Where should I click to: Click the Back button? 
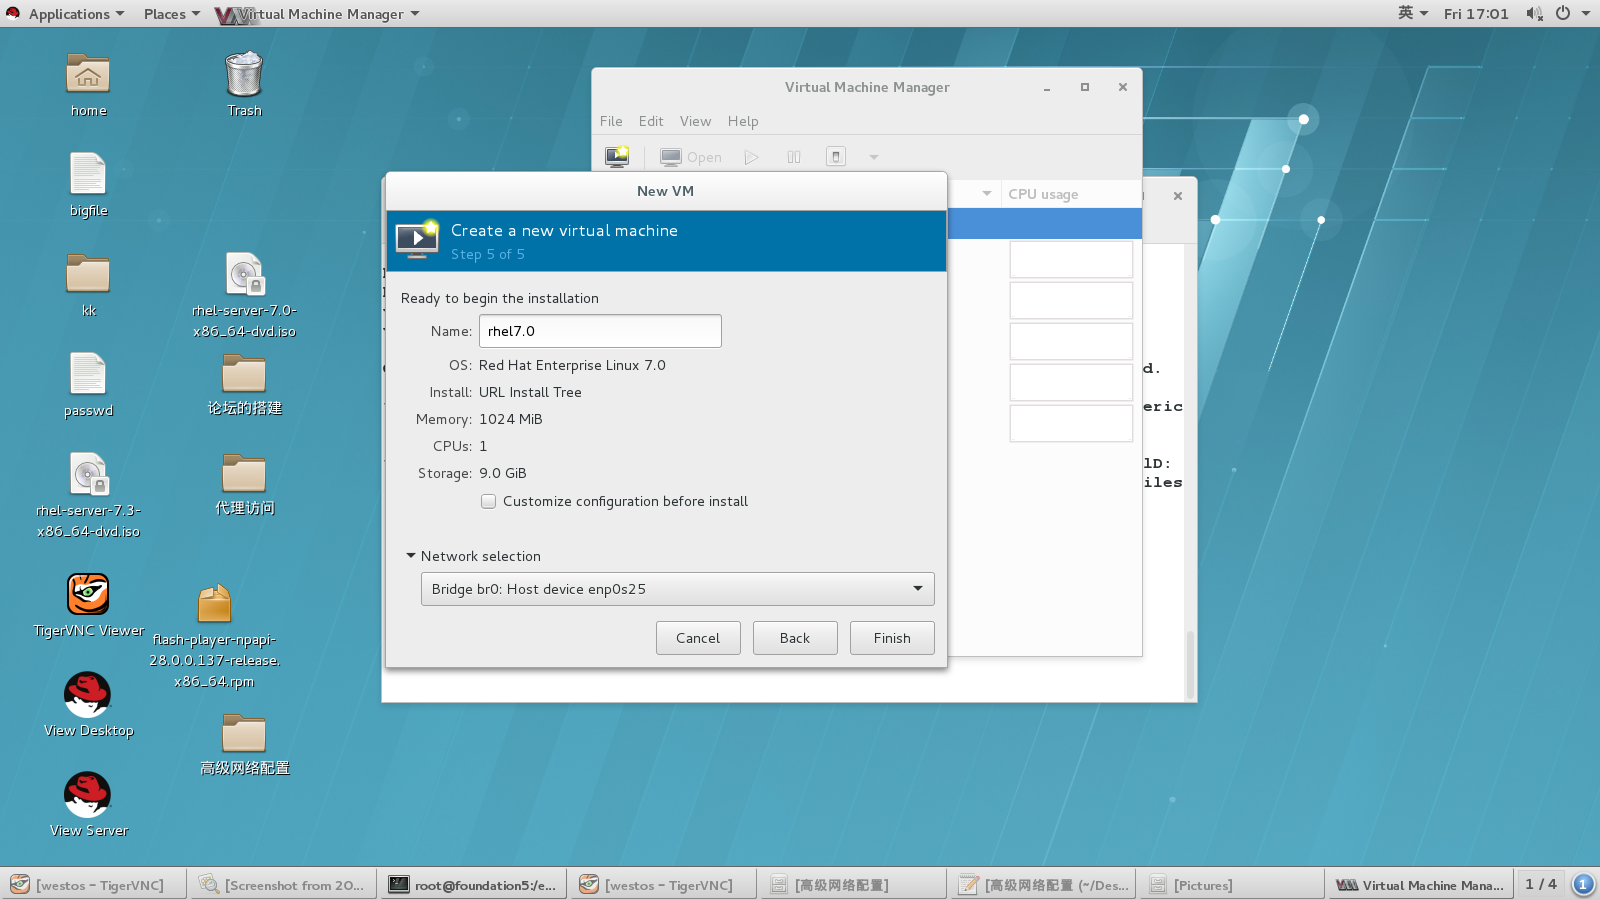[795, 638]
